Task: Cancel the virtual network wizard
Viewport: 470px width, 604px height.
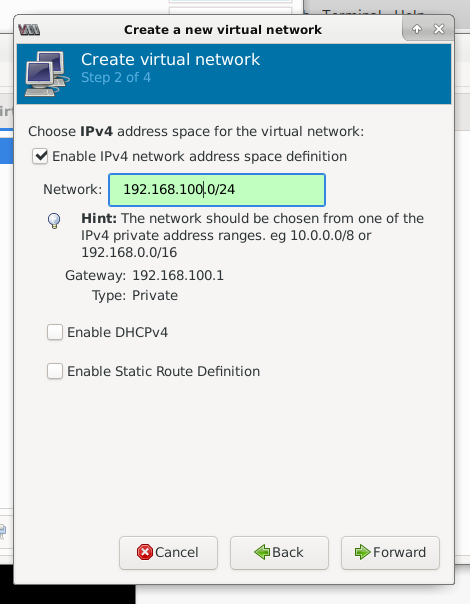Action: (168, 552)
